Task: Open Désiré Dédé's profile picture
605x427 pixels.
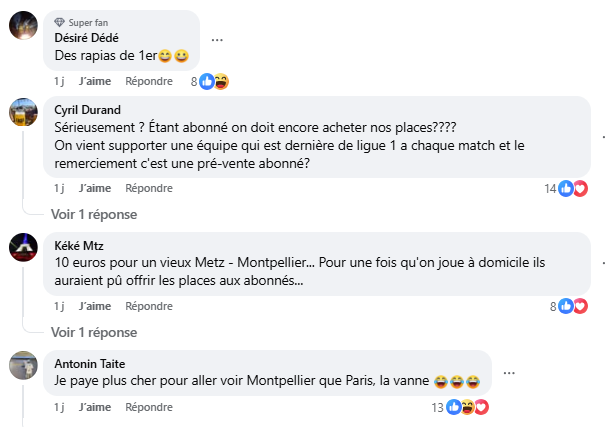Action: (24, 25)
